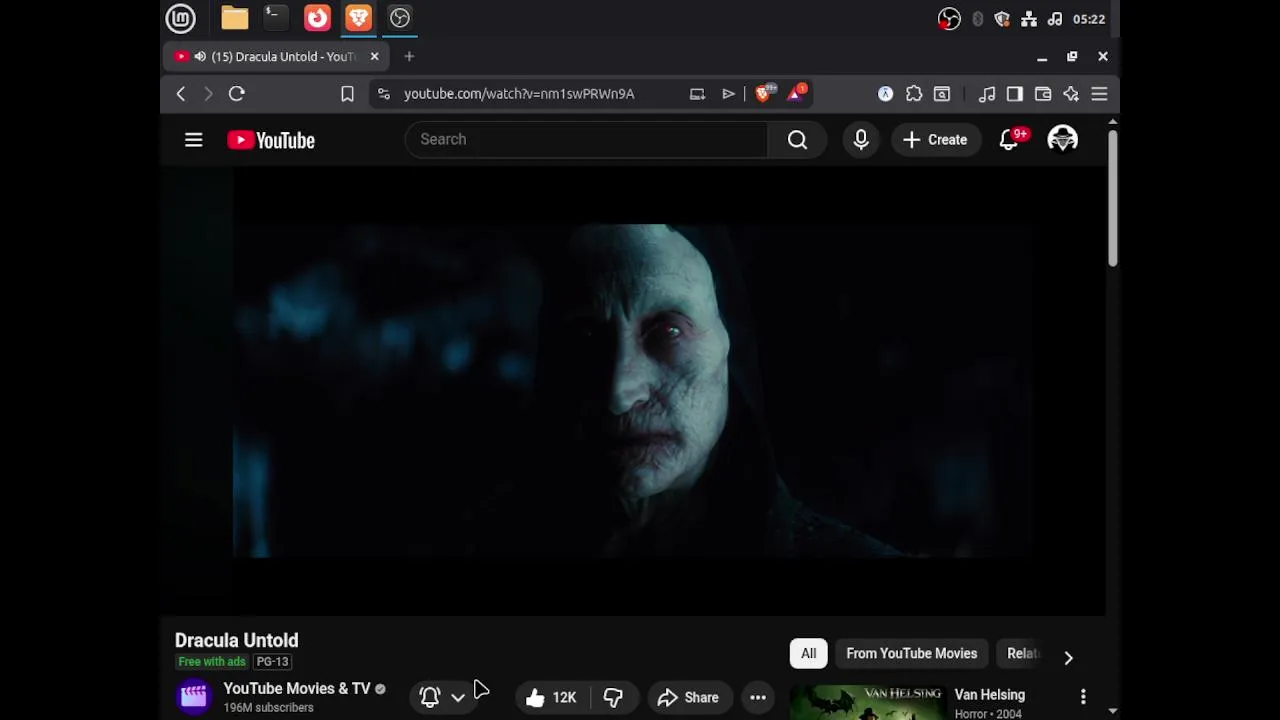This screenshot has width=1280, height=720.
Task: Select the Dracula Untold browser tab
Action: point(277,57)
